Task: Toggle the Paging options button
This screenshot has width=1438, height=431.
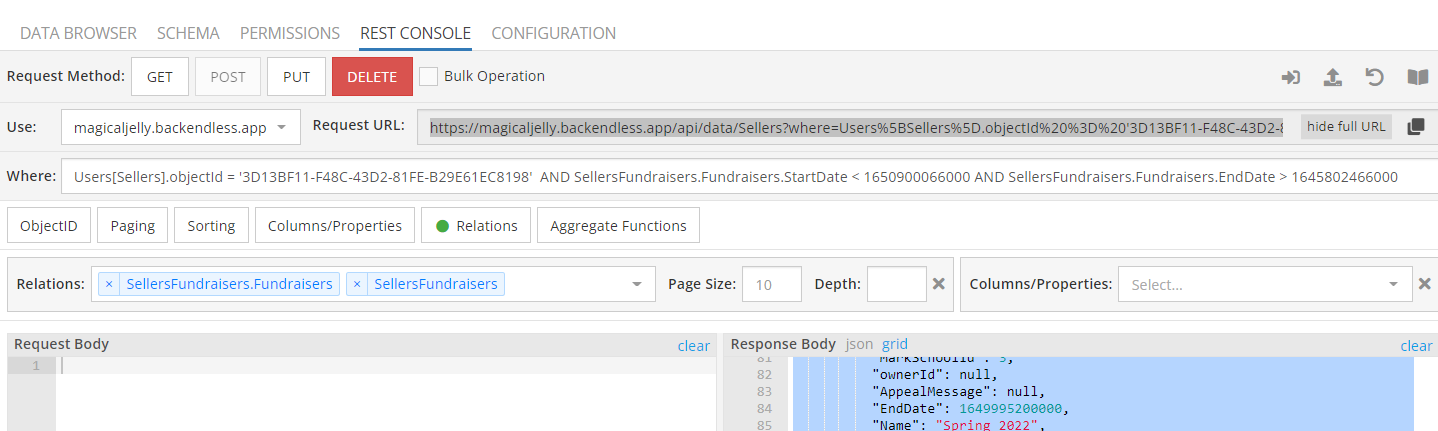Action: 133,226
